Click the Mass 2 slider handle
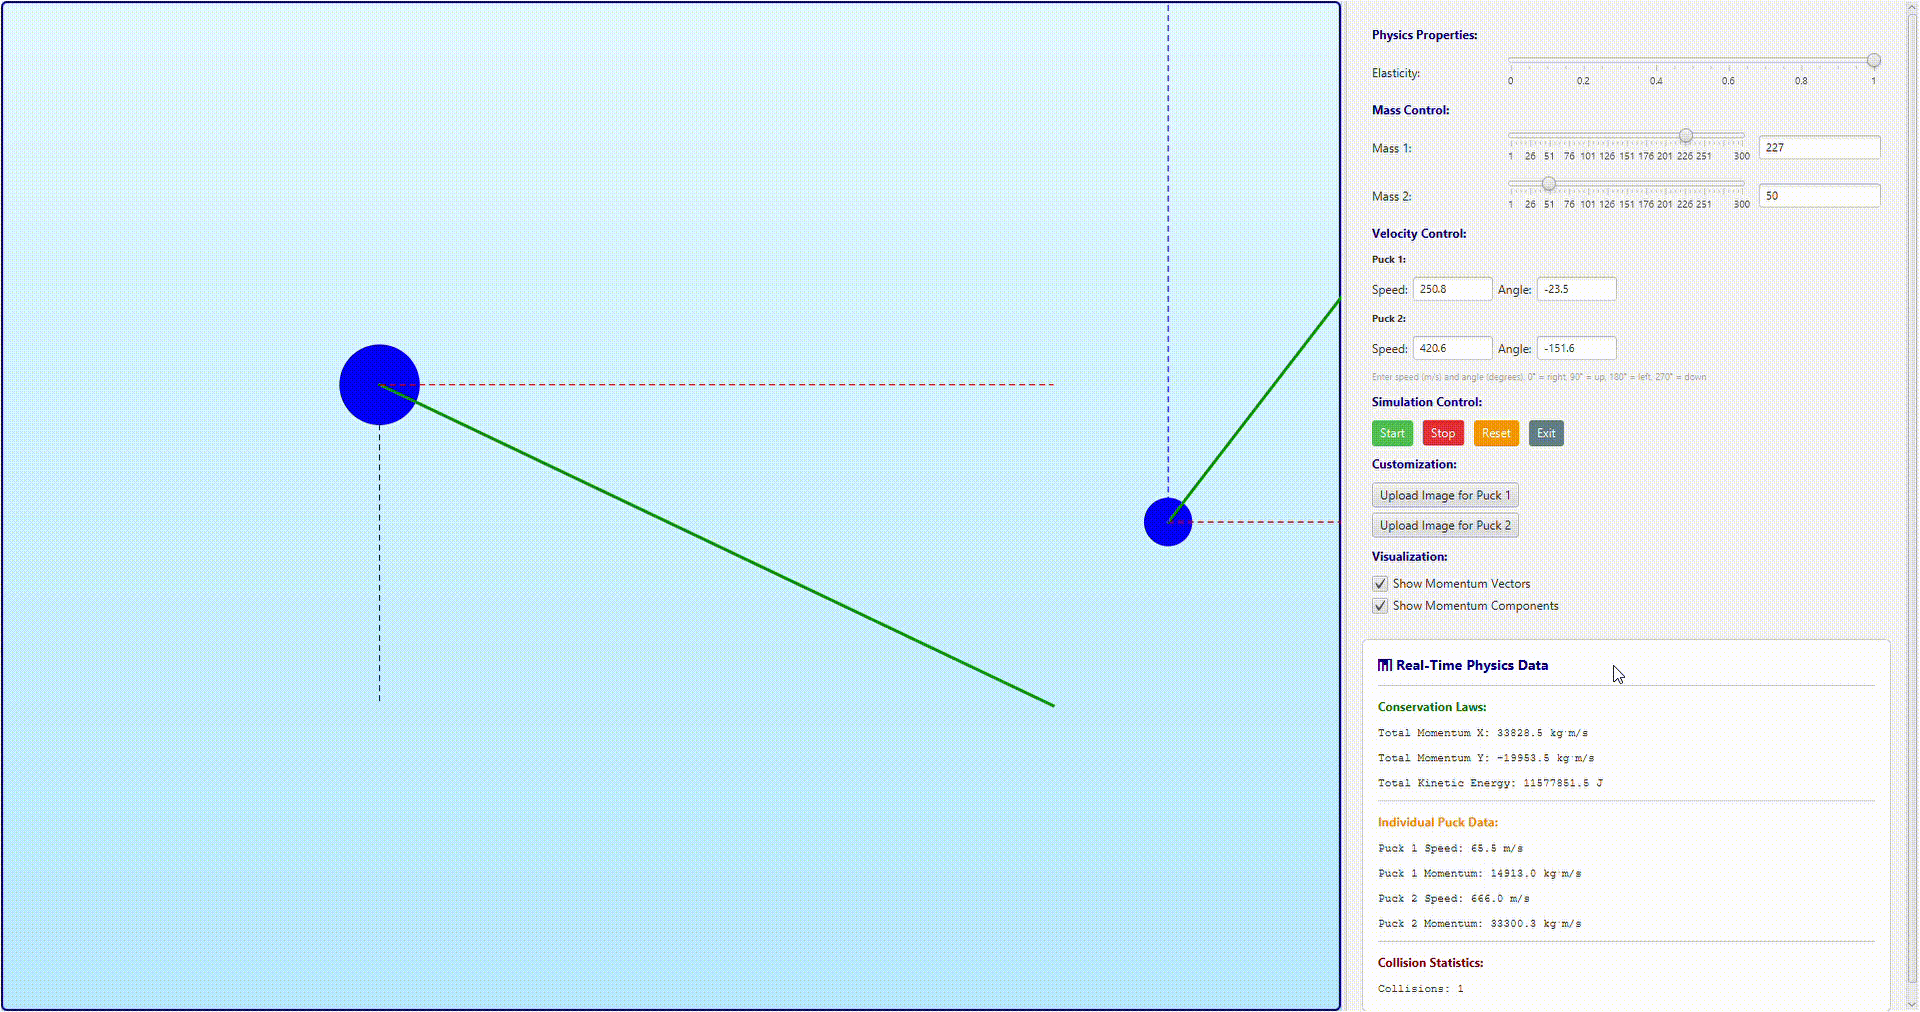Viewport: 1920px width, 1012px height. (1548, 184)
